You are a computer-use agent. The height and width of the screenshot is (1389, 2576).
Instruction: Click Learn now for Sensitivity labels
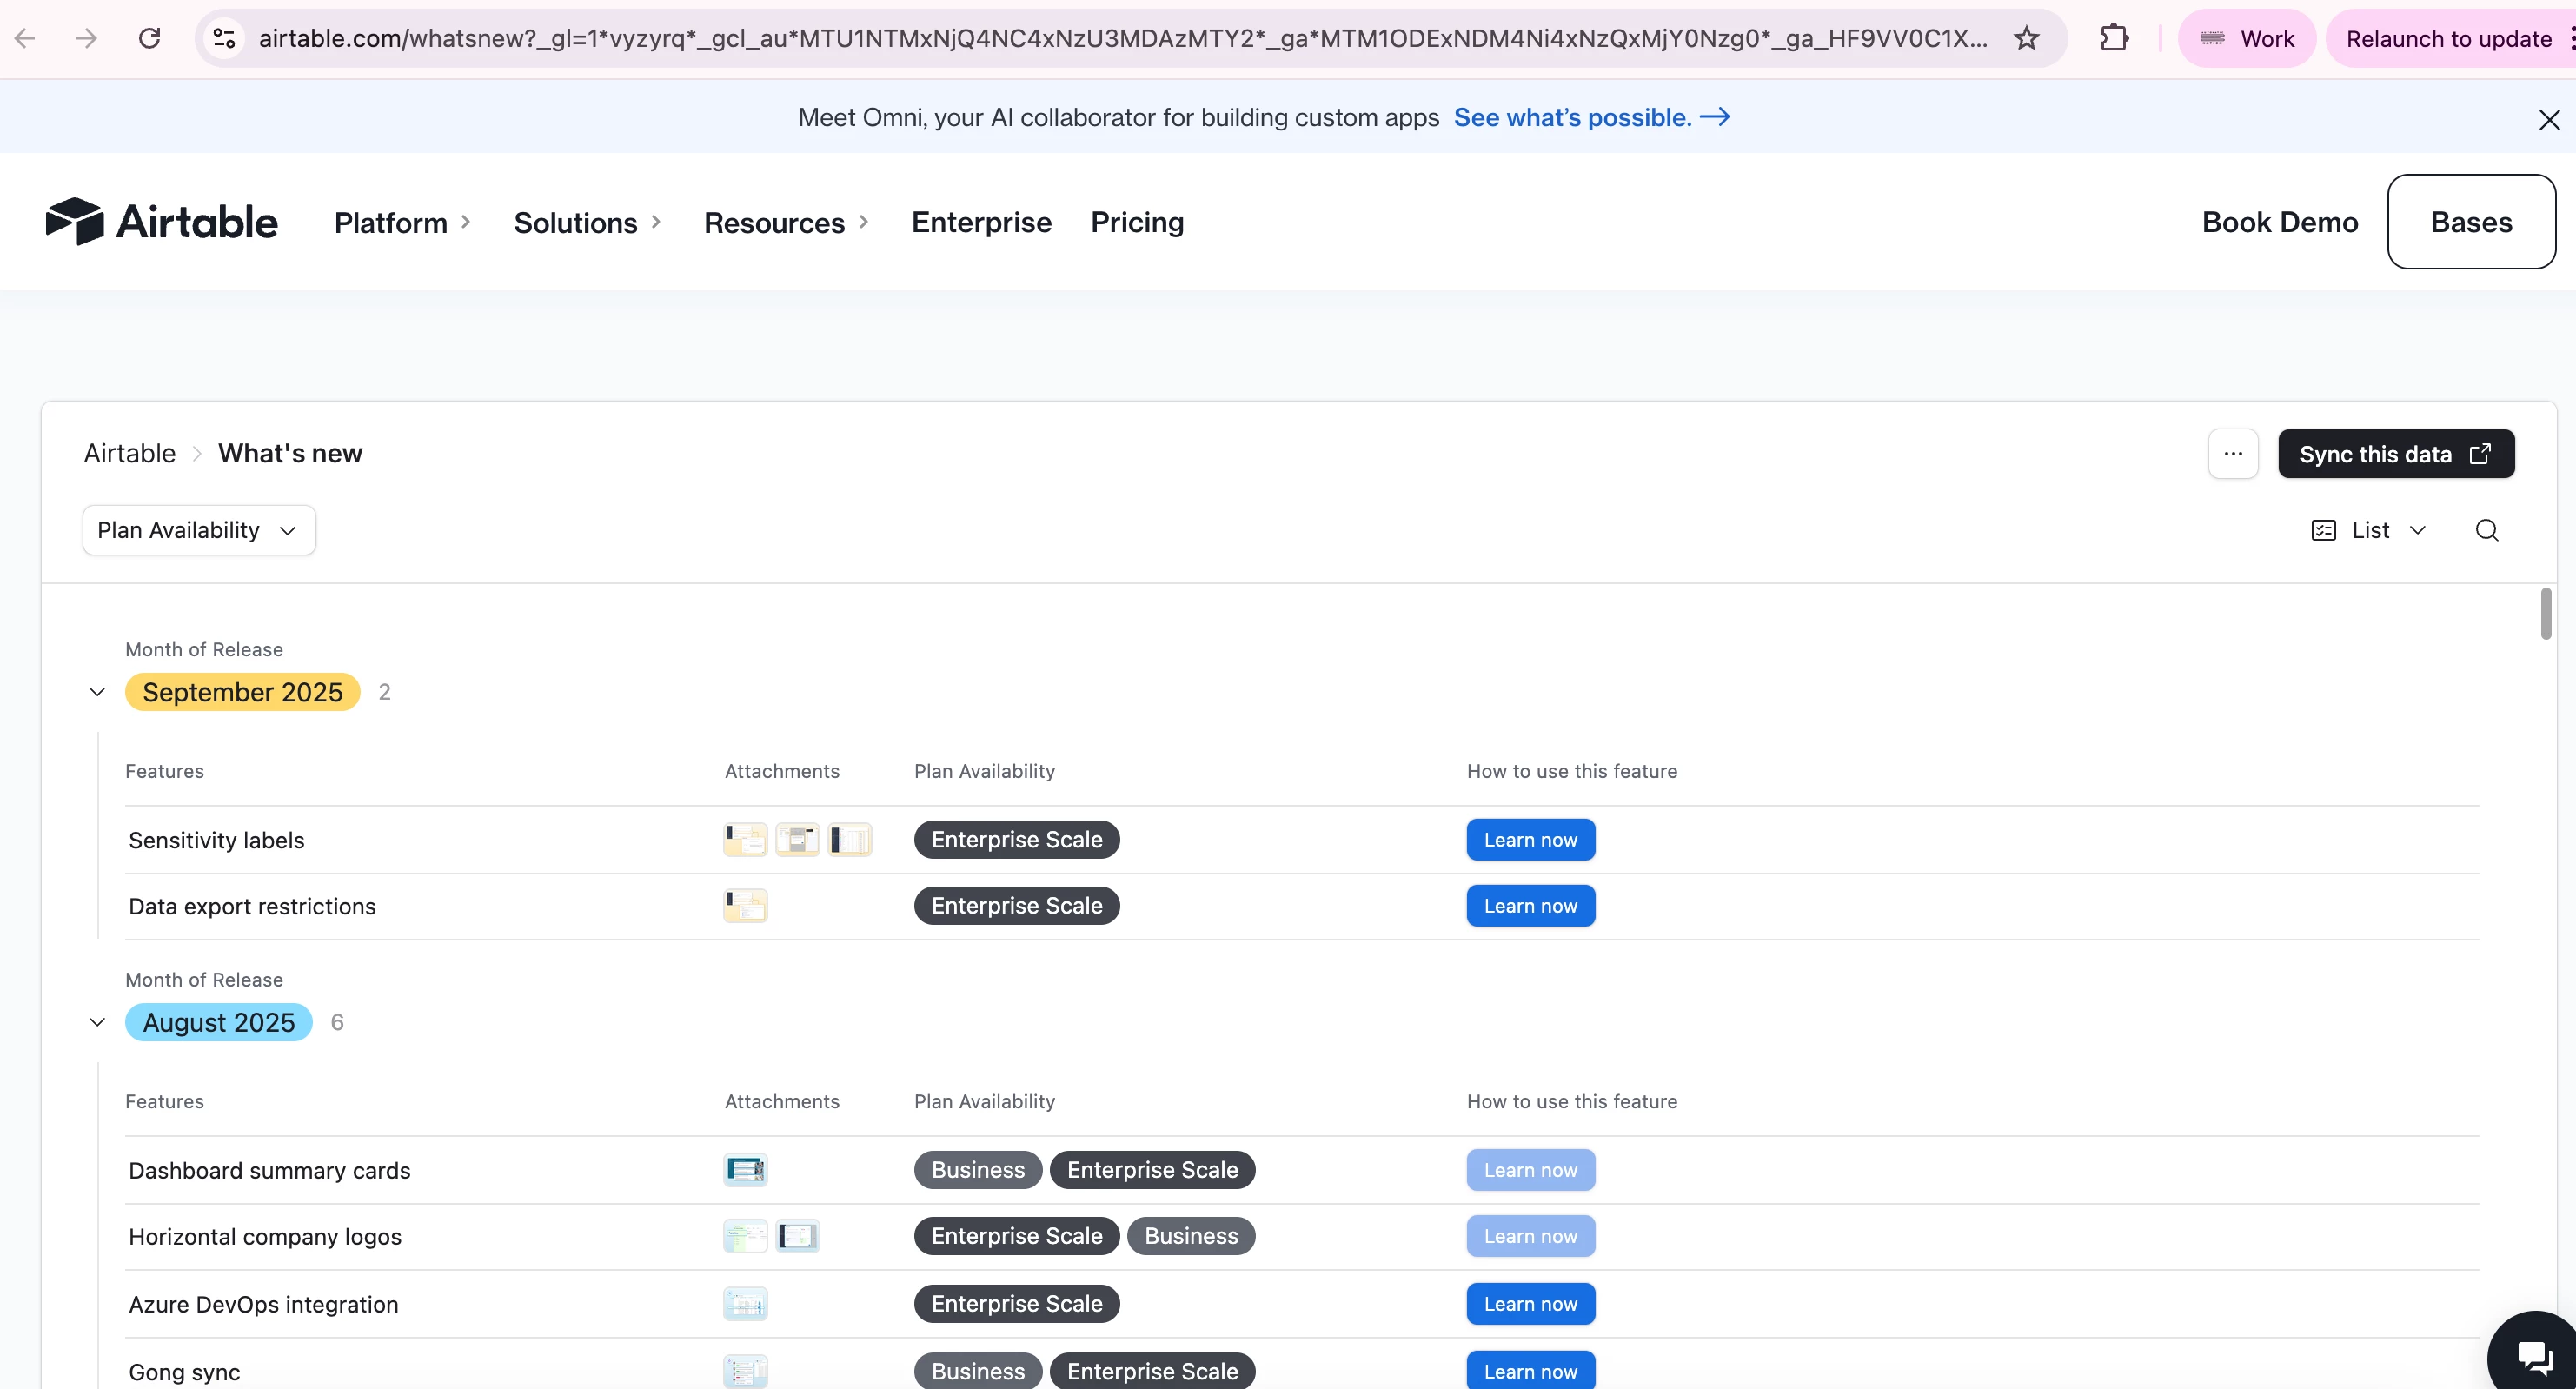pos(1530,839)
